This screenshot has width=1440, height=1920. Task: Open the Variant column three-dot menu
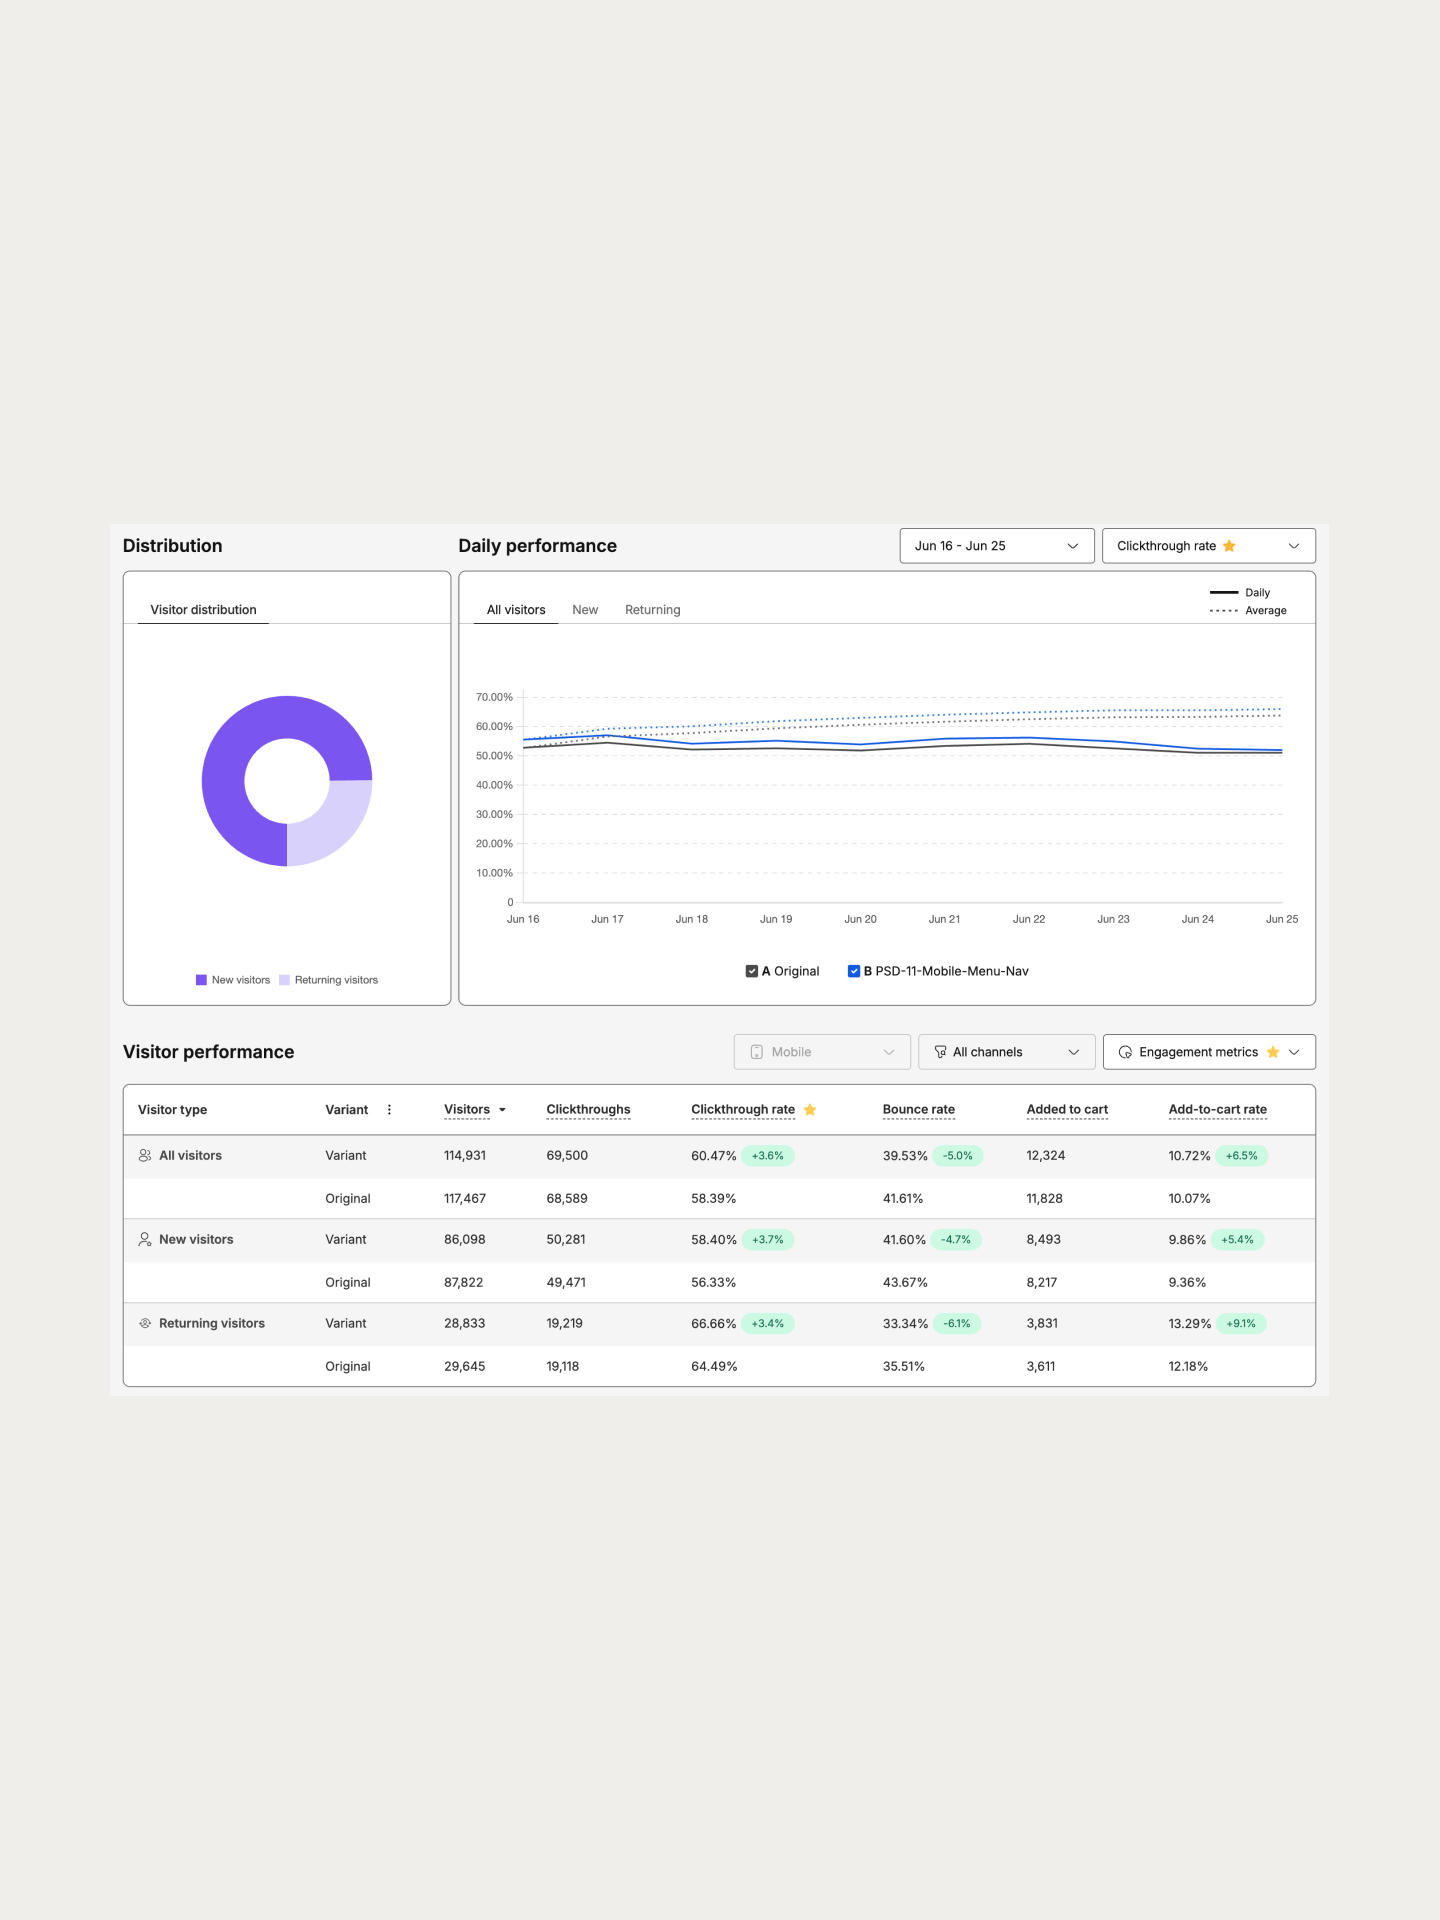[x=389, y=1110]
